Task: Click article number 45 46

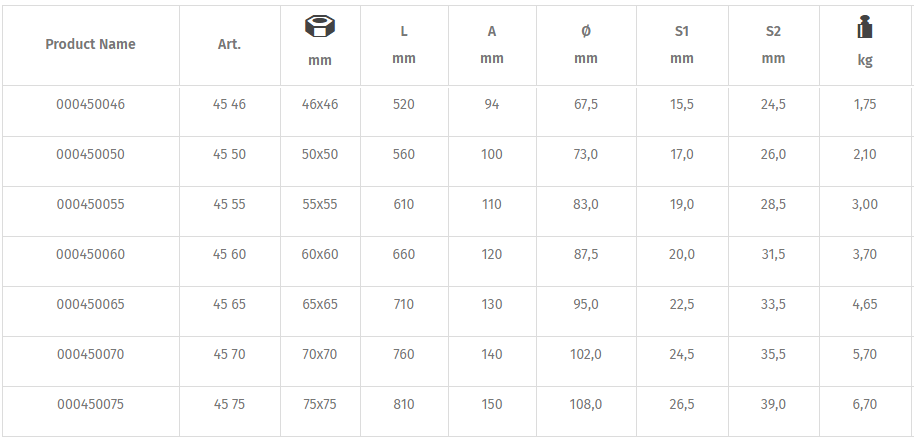Action: 229,104
